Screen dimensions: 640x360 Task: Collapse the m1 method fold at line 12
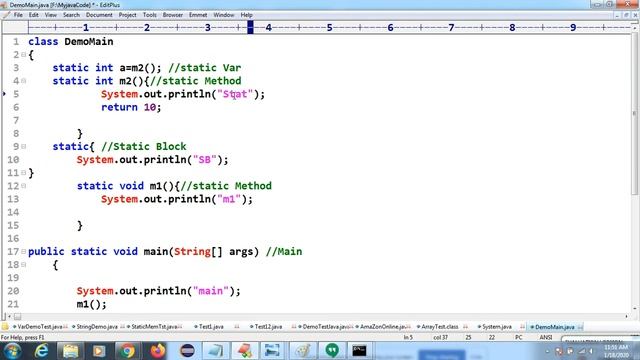coord(24,186)
